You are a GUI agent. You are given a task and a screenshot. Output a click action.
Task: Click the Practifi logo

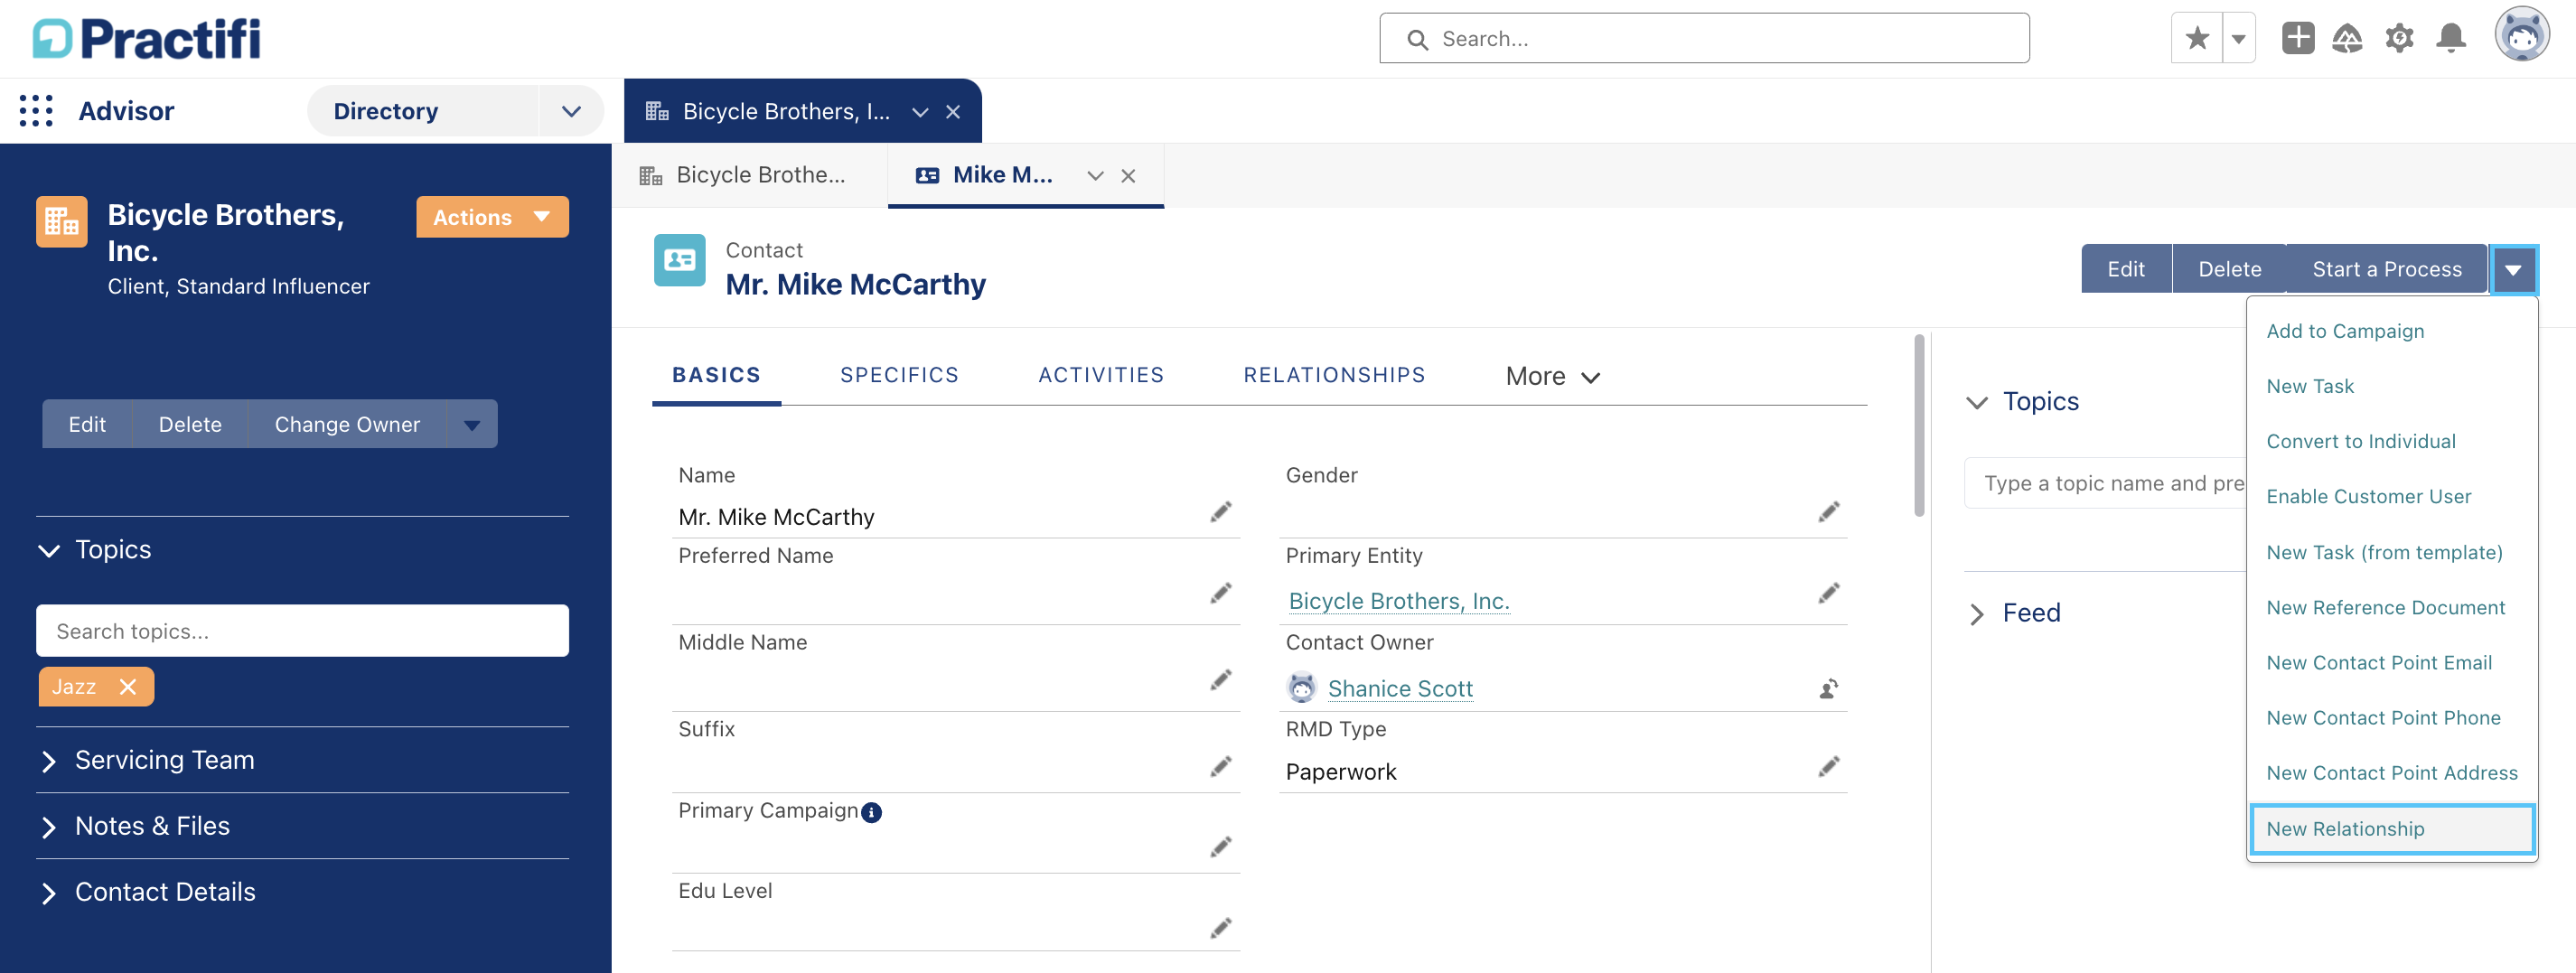(147, 39)
